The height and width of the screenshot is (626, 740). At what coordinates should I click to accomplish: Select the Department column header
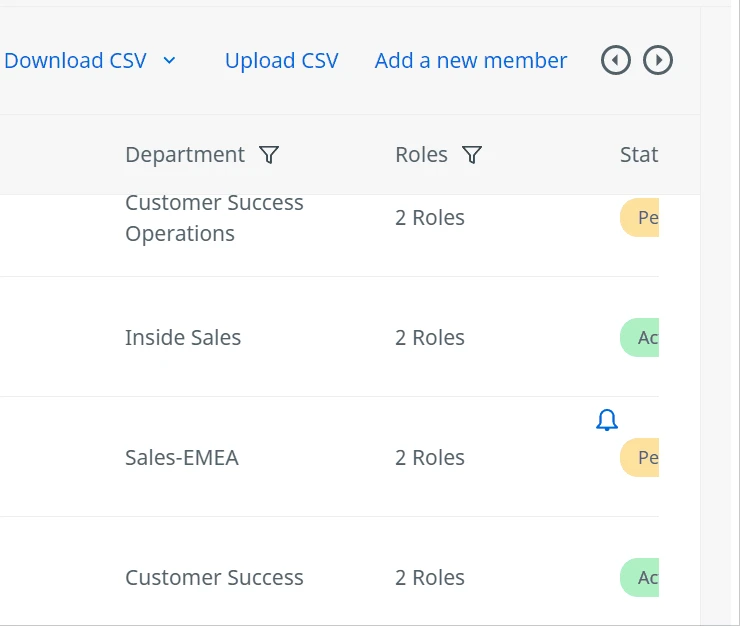[185, 155]
